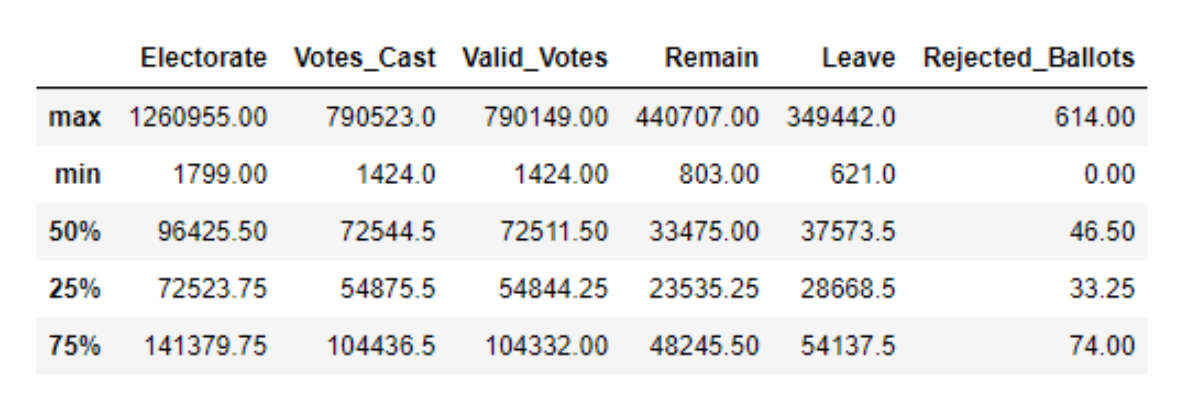This screenshot has height=406, width=1188.
Task: Click the Votes_Cast column header
Action: click(364, 58)
